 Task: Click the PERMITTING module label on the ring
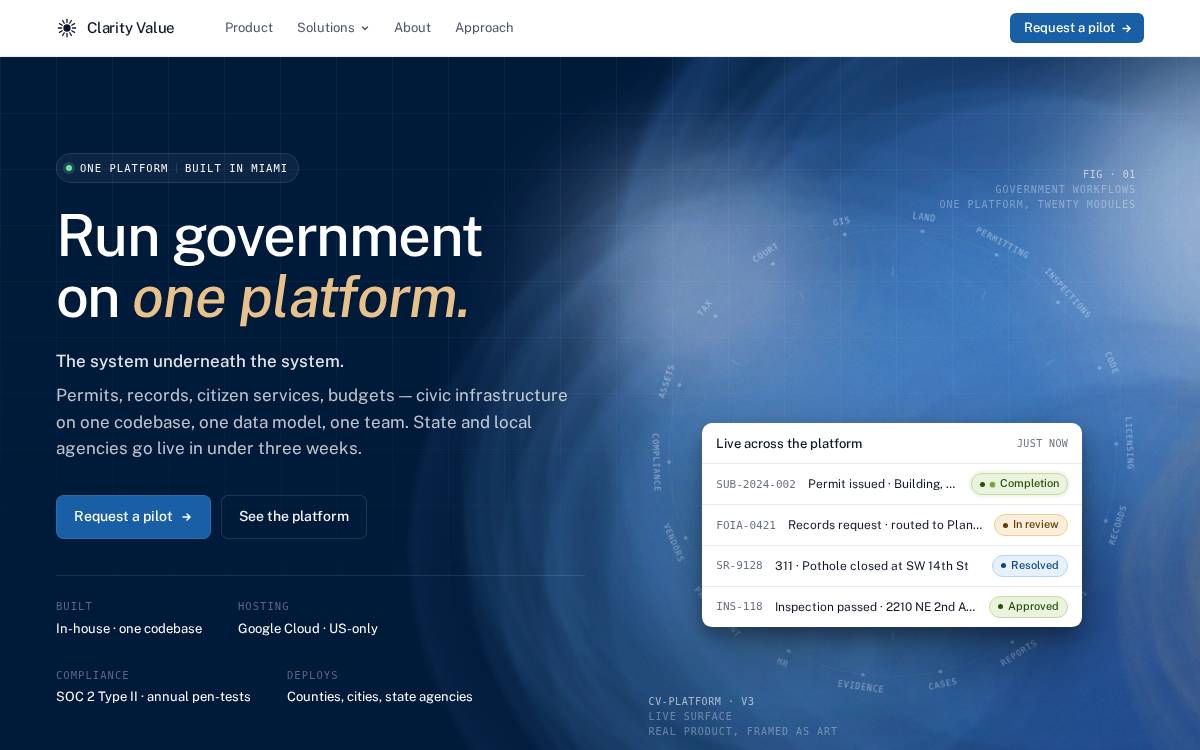click(x=1002, y=242)
